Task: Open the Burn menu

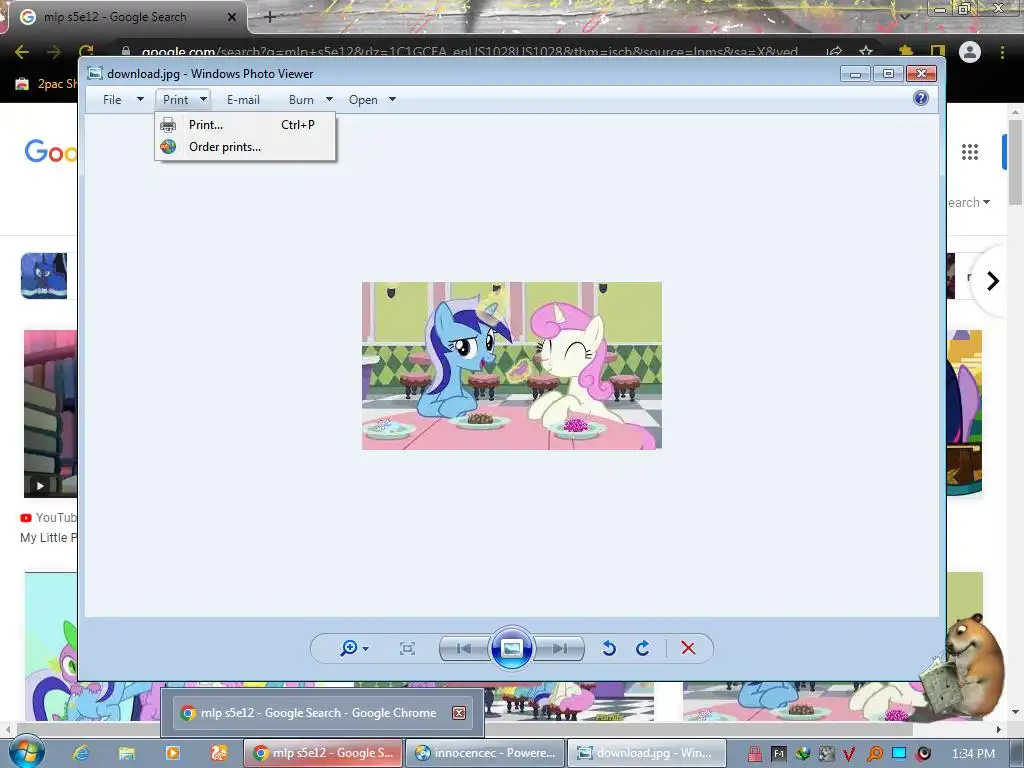Action: click(x=301, y=100)
